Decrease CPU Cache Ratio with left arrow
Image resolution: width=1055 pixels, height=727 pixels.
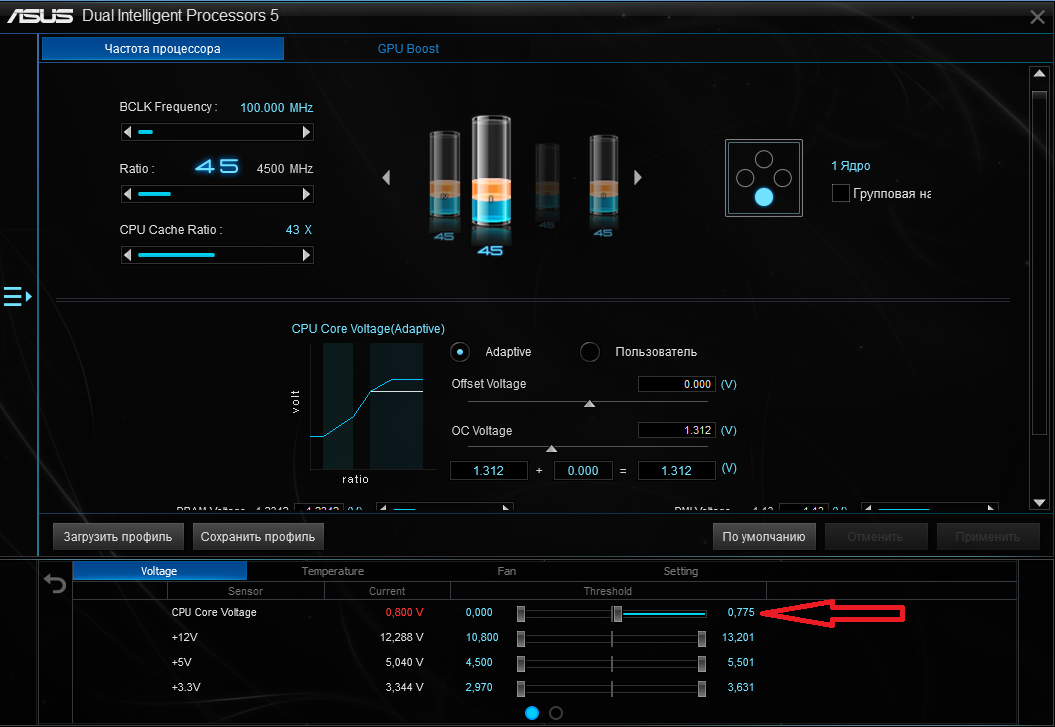pos(127,255)
